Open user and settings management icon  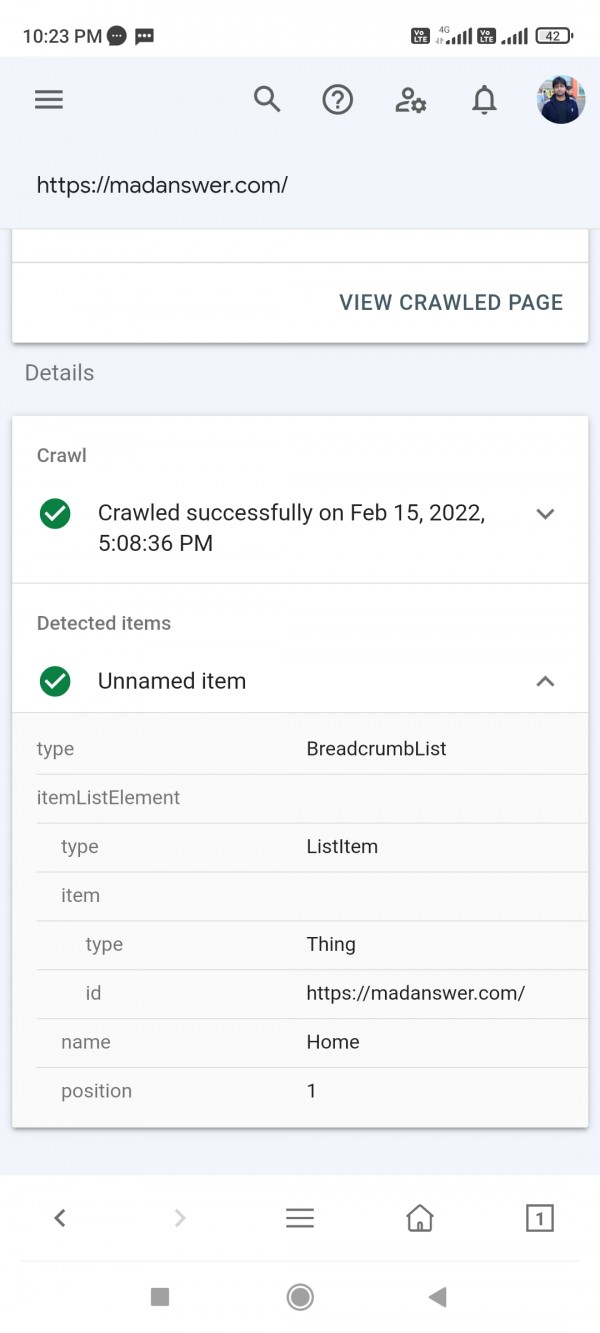(411, 100)
